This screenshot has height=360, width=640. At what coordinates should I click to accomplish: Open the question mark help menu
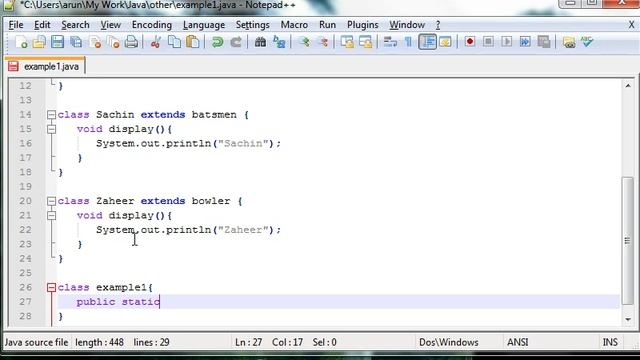(x=438, y=25)
